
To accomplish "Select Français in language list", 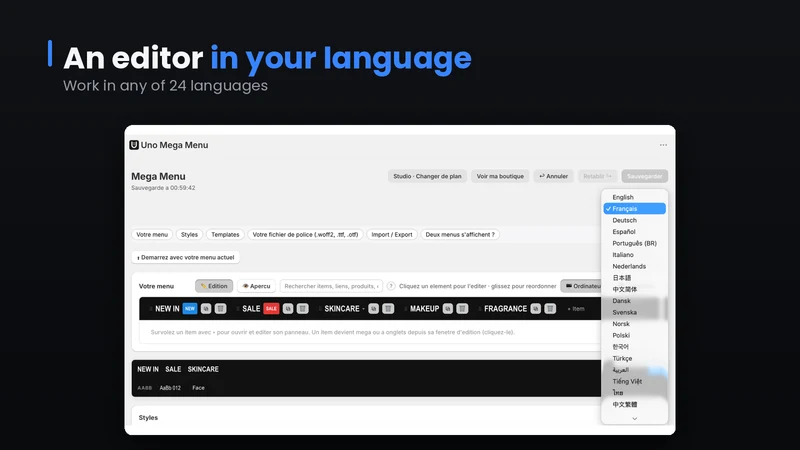I will pos(635,209).
